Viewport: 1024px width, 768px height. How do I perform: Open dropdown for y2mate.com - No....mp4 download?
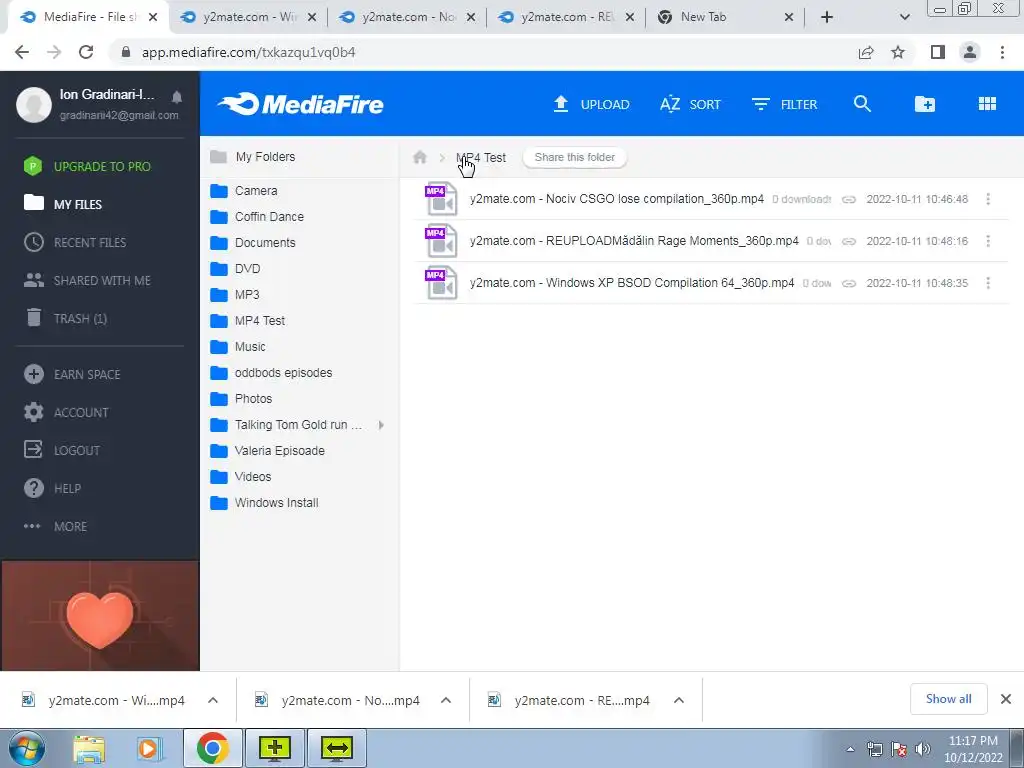pyautogui.click(x=446, y=700)
